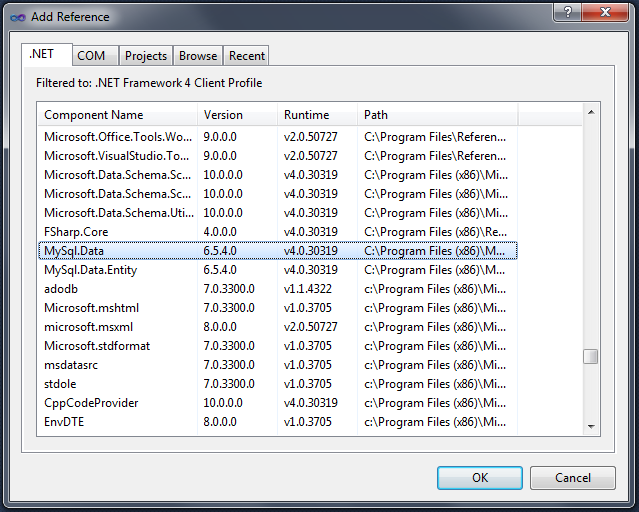Click the list scrollbar thumb
This screenshot has height=512, width=639.
(591, 356)
